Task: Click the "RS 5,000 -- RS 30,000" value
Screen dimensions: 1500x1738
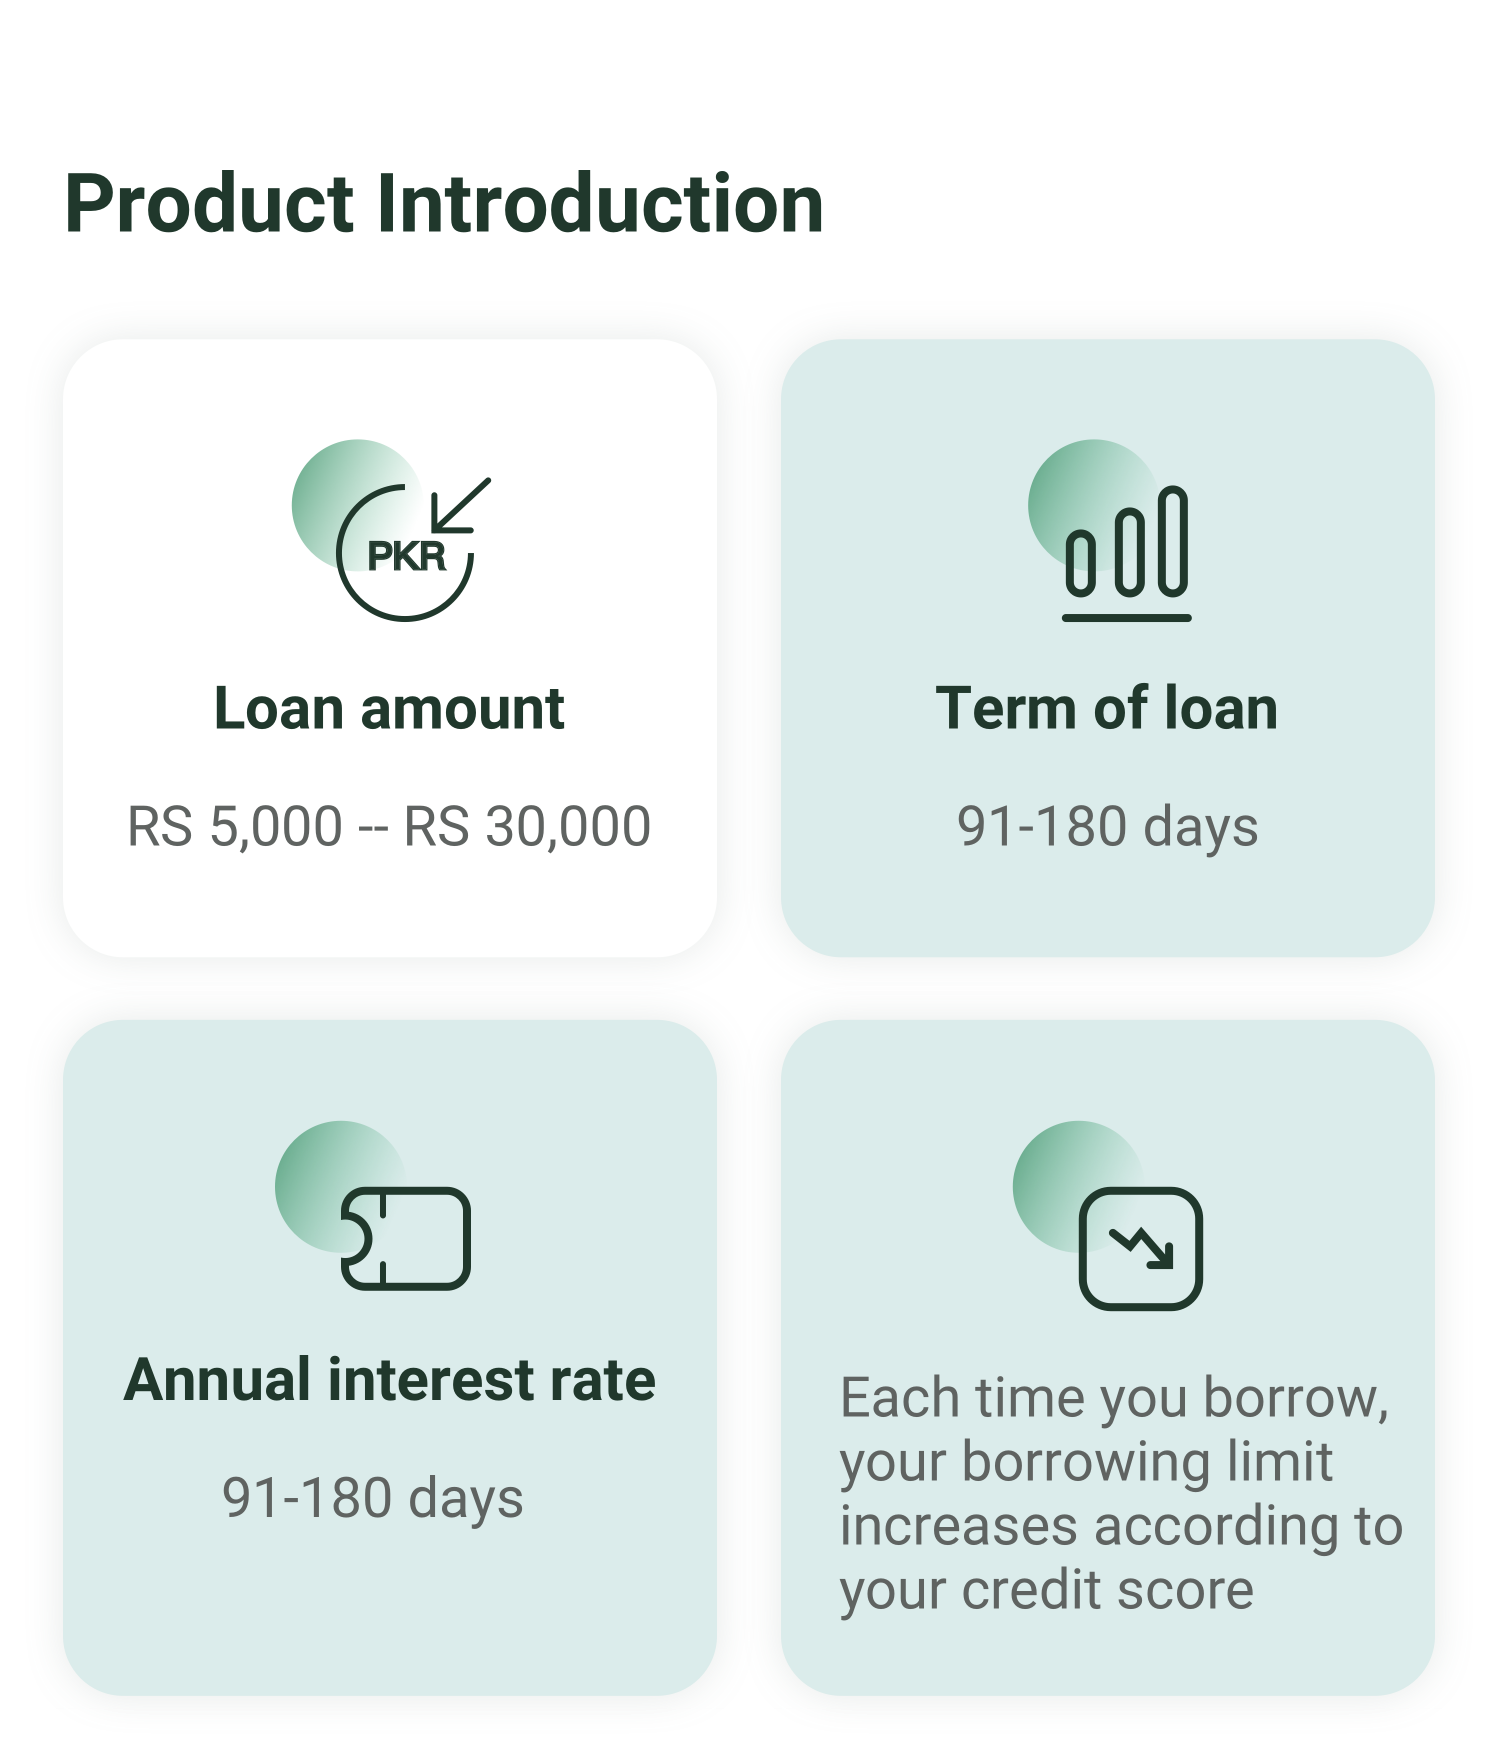Action: [389, 827]
